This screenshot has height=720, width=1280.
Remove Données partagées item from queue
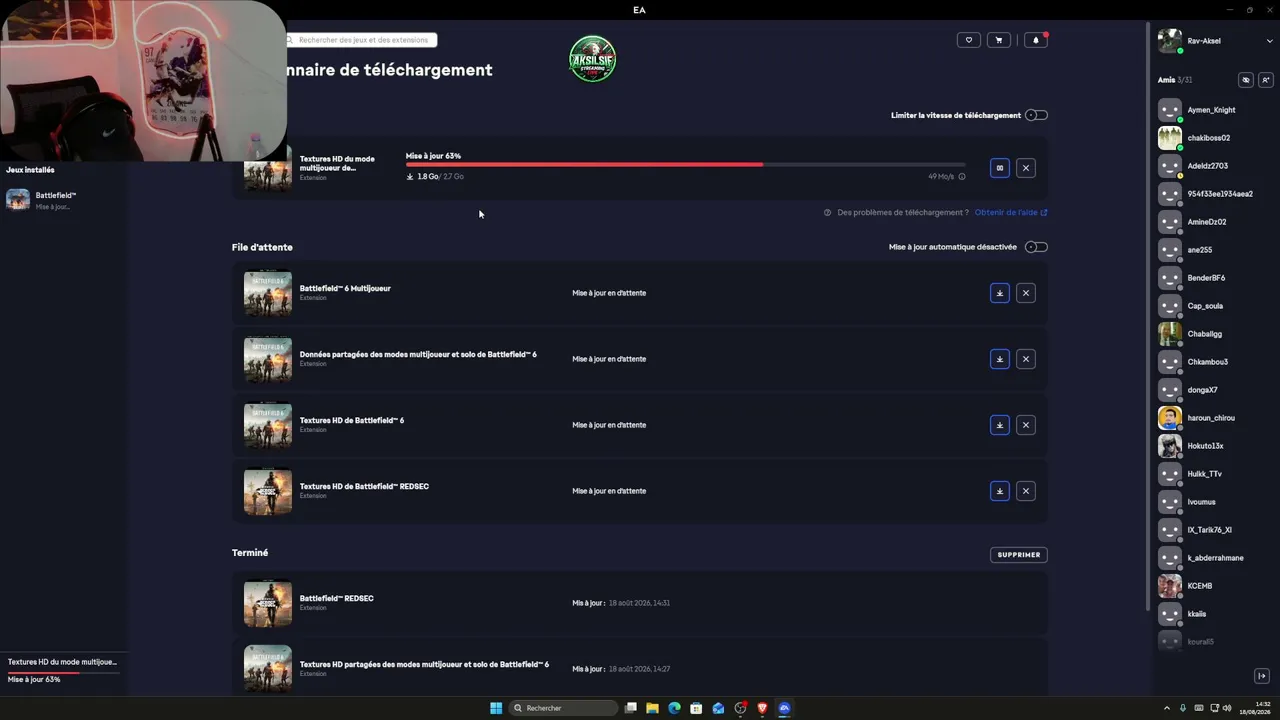(x=1025, y=359)
